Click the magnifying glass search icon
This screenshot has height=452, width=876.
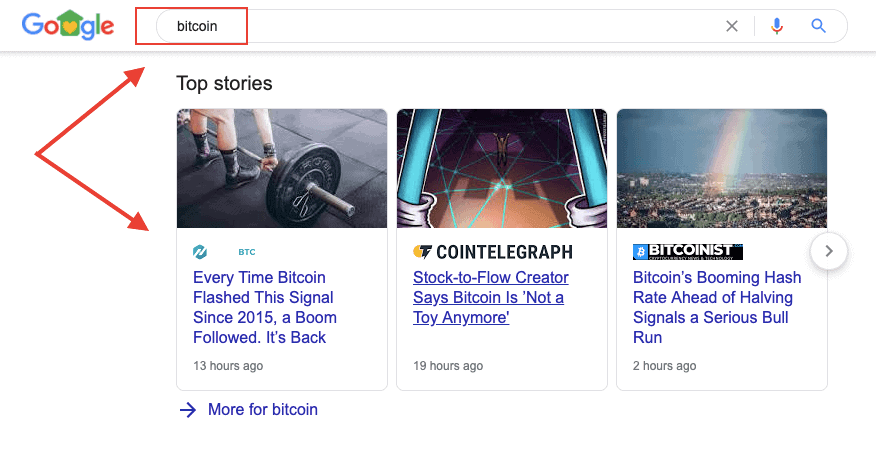819,26
